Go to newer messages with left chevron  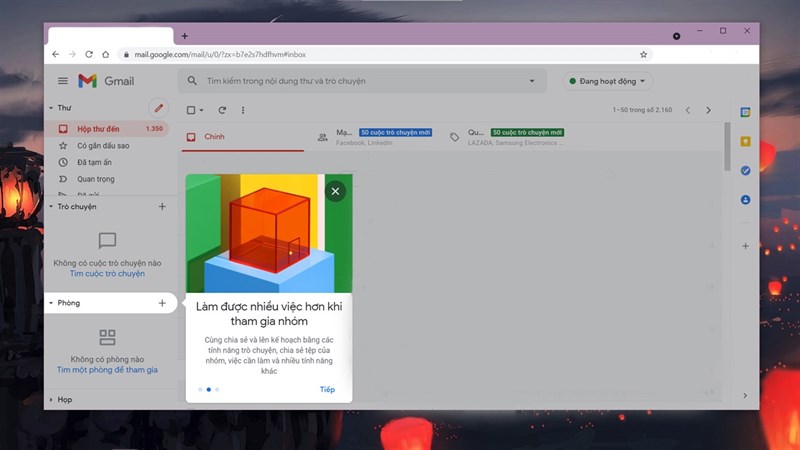(x=688, y=110)
